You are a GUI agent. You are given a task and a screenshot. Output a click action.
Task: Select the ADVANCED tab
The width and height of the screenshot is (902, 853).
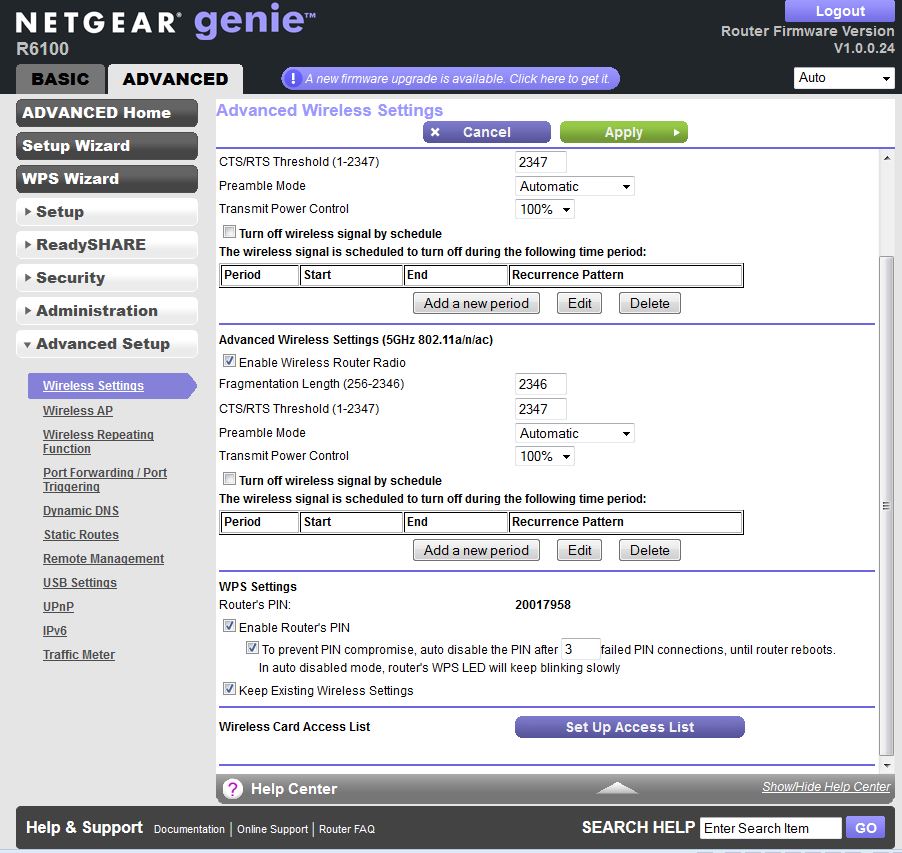click(x=175, y=79)
